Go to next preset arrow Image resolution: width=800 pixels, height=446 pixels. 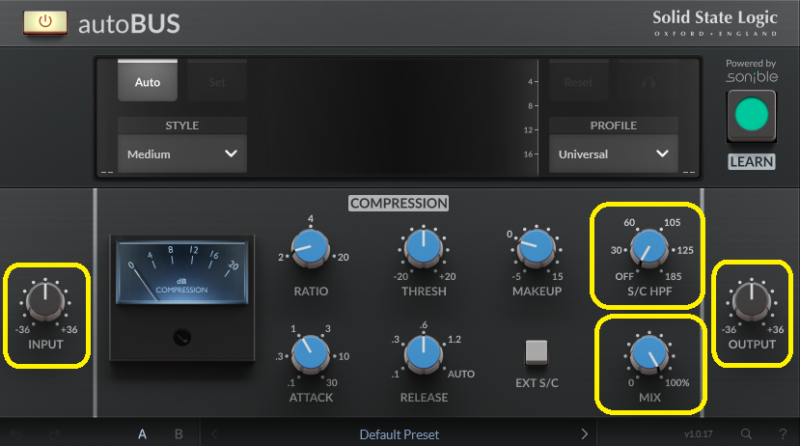tap(584, 434)
